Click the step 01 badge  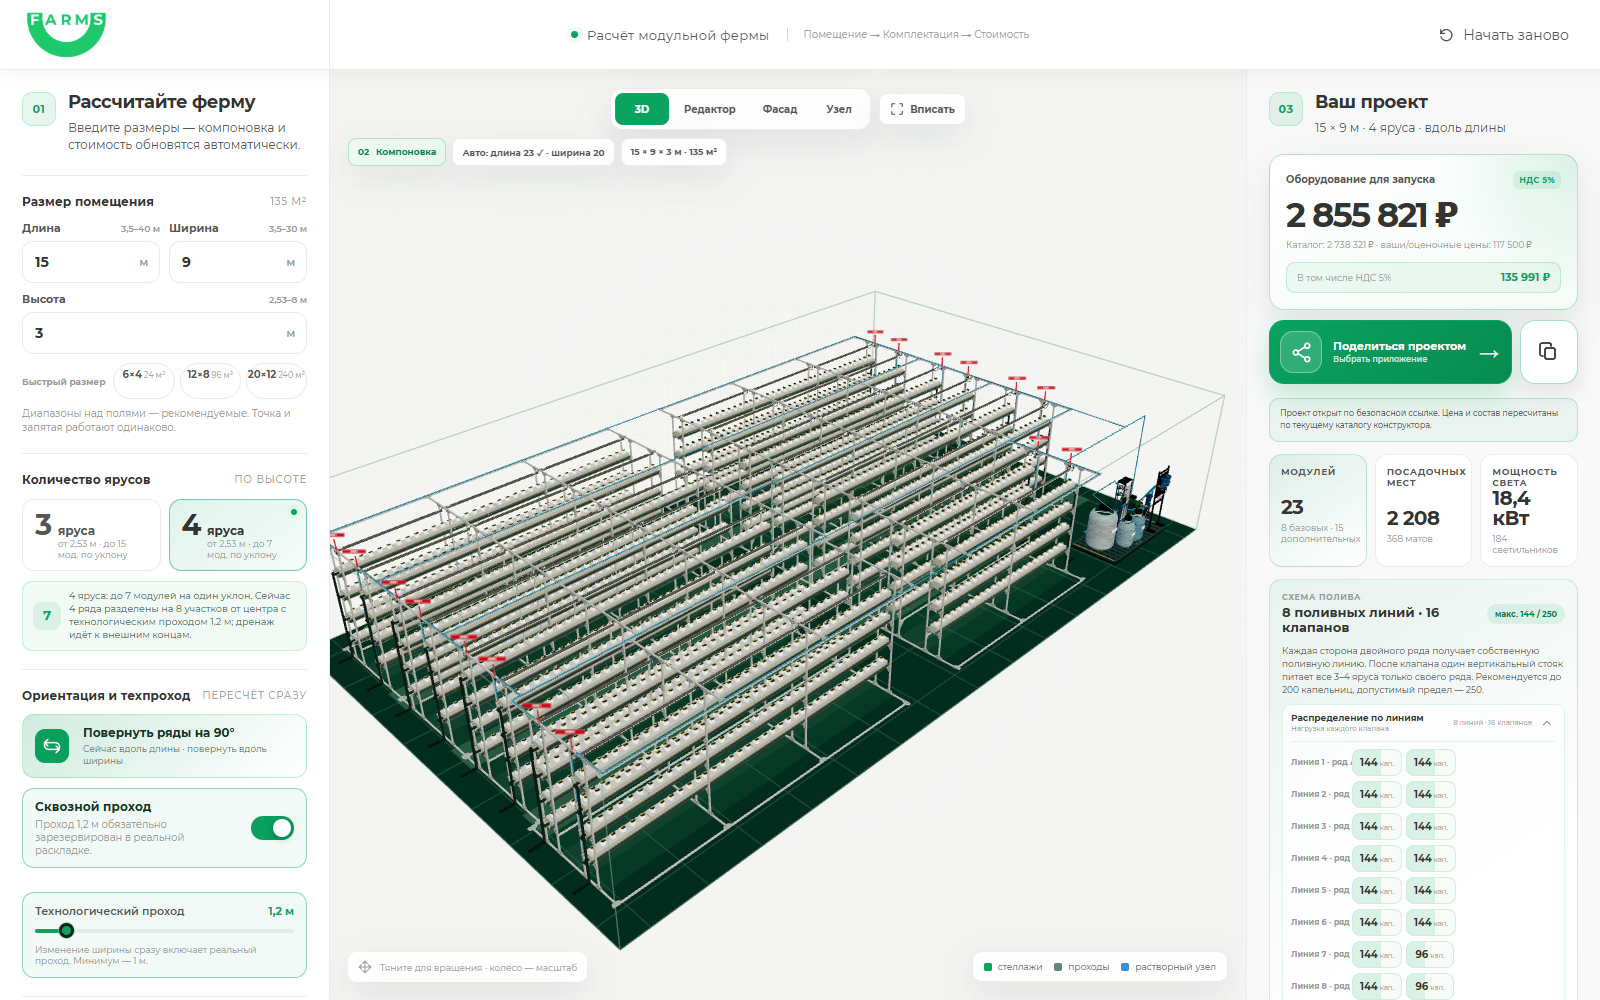click(x=39, y=109)
